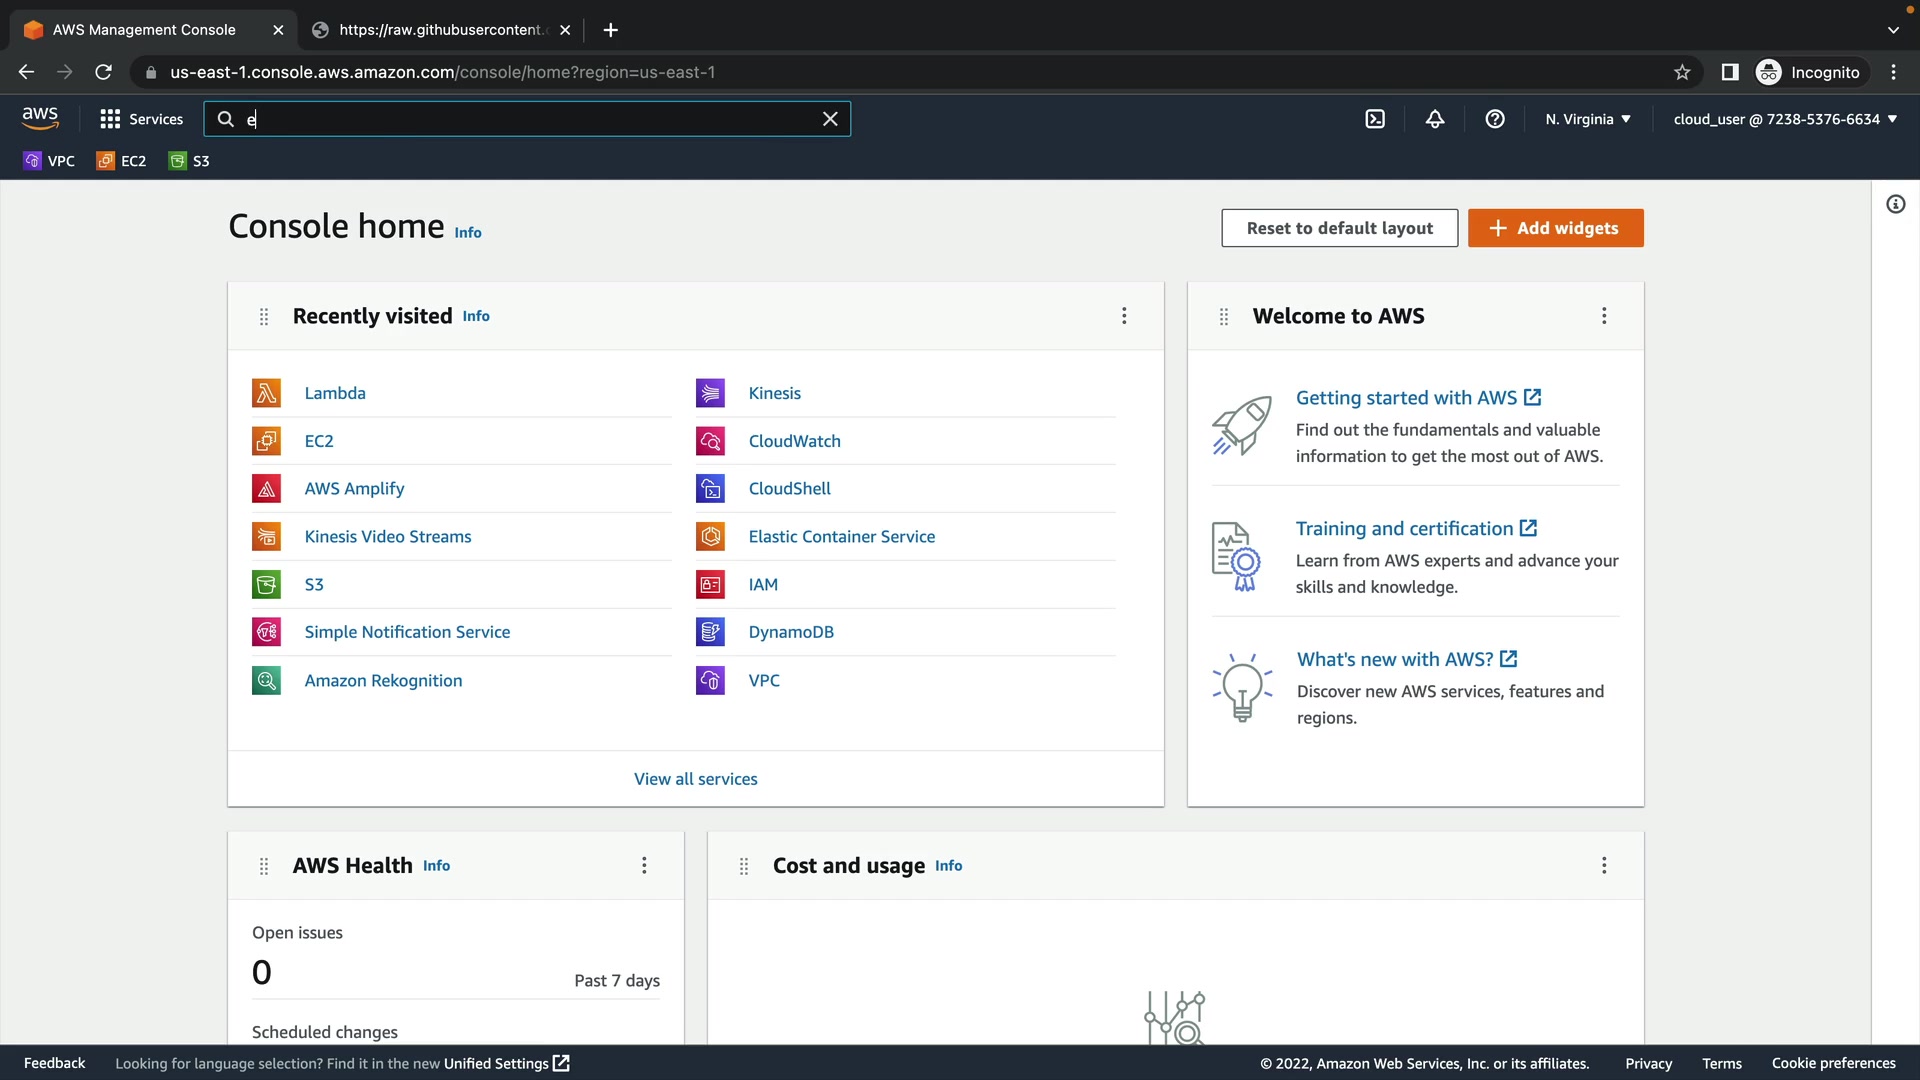This screenshot has height=1080, width=1920.
Task: Open the EC2 favorites bar shortcut
Action: [121, 161]
